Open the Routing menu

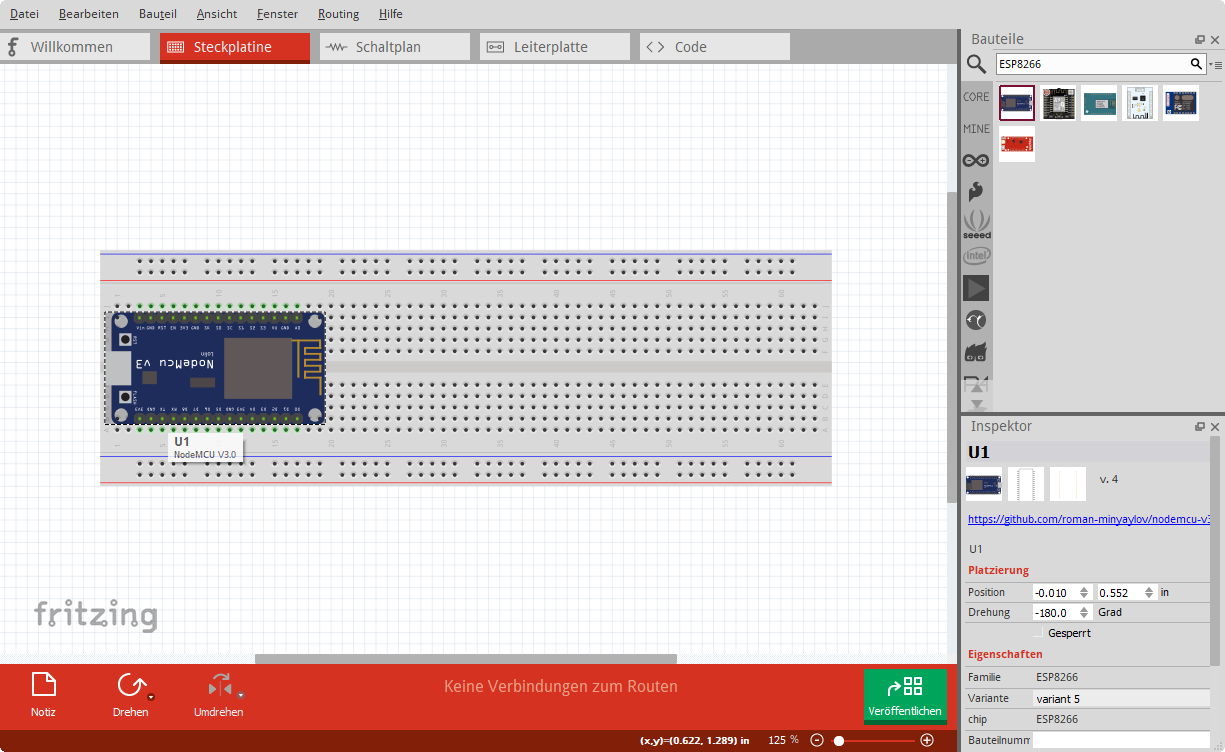pyautogui.click(x=338, y=14)
